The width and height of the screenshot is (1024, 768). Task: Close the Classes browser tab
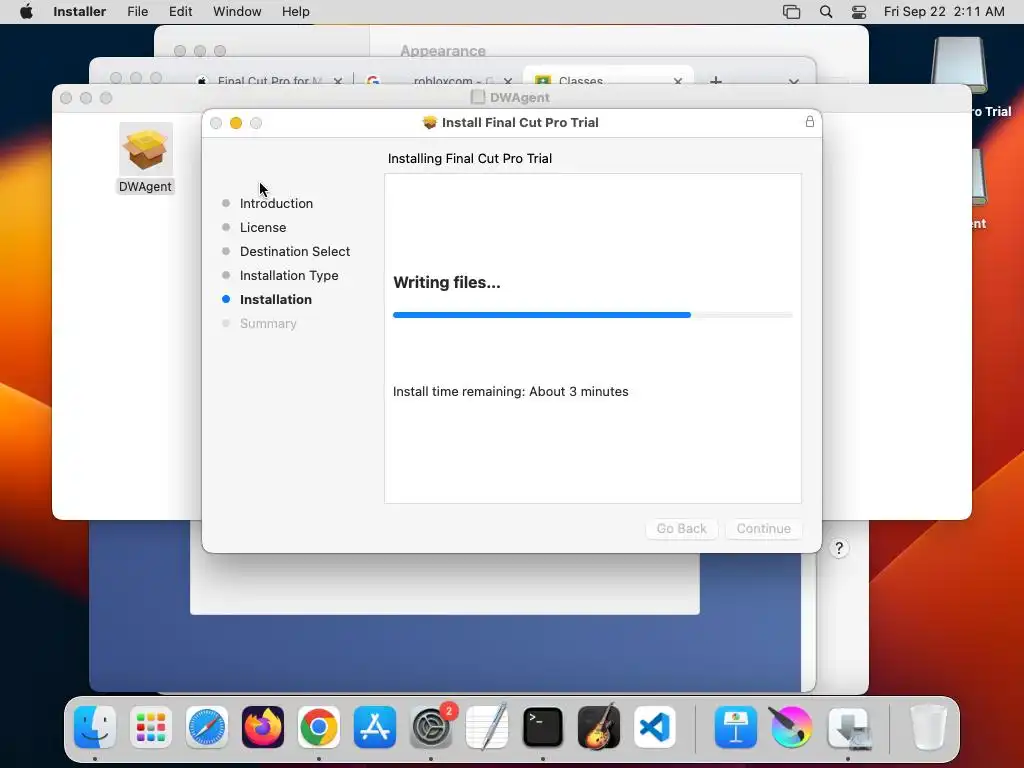point(678,81)
